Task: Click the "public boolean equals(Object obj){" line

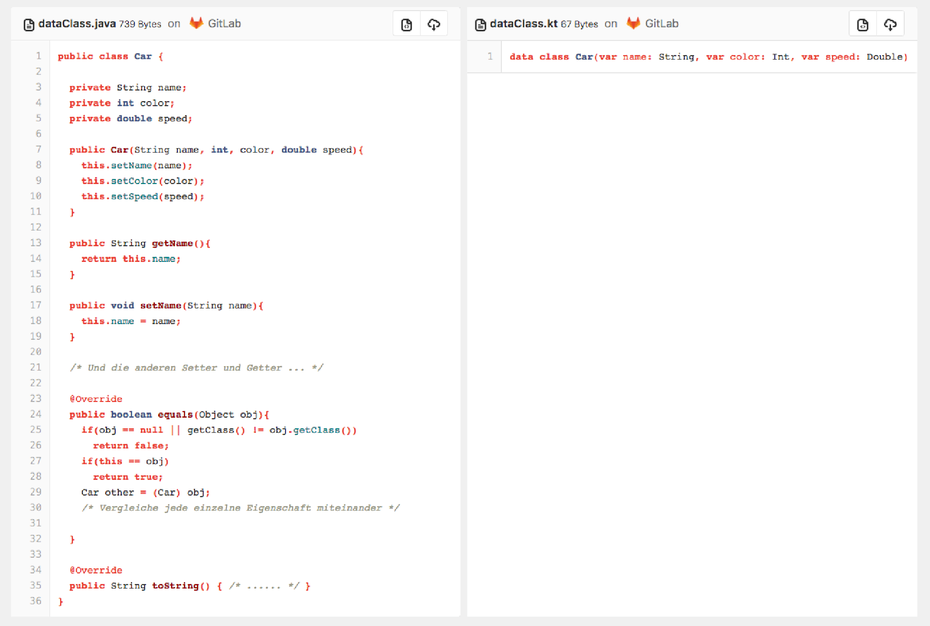Action: pyautogui.click(x=170, y=414)
